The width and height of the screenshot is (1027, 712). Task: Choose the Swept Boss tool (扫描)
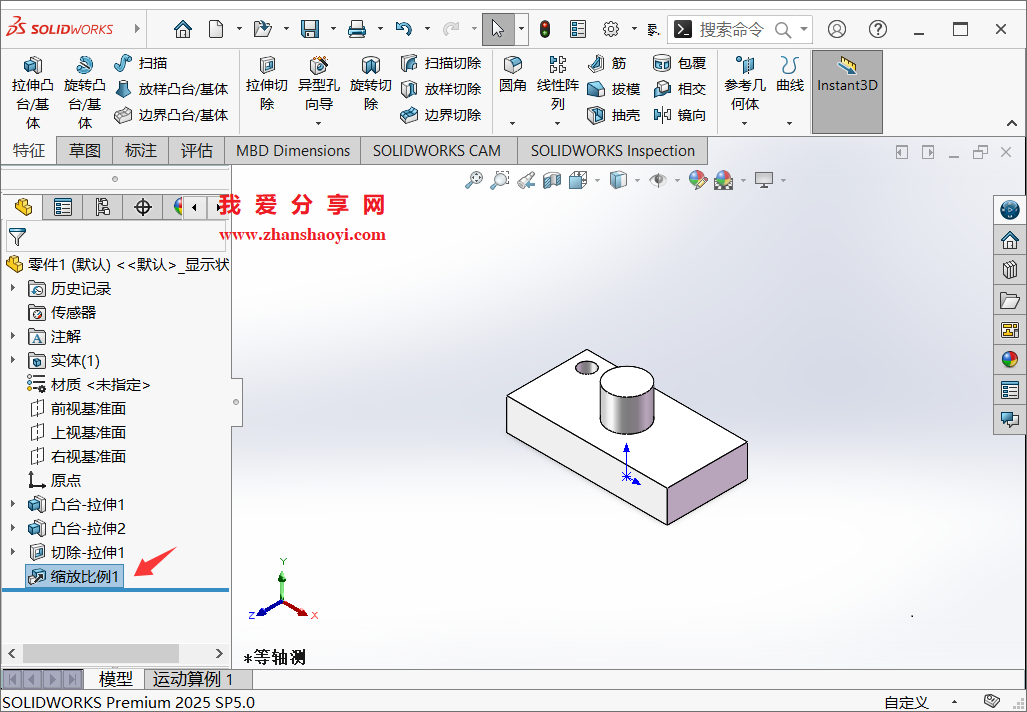coord(141,63)
